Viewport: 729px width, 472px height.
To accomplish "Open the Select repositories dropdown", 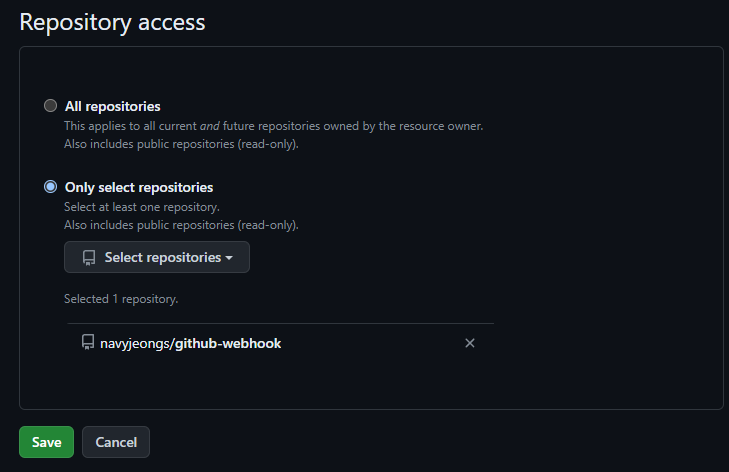I will (x=157, y=257).
